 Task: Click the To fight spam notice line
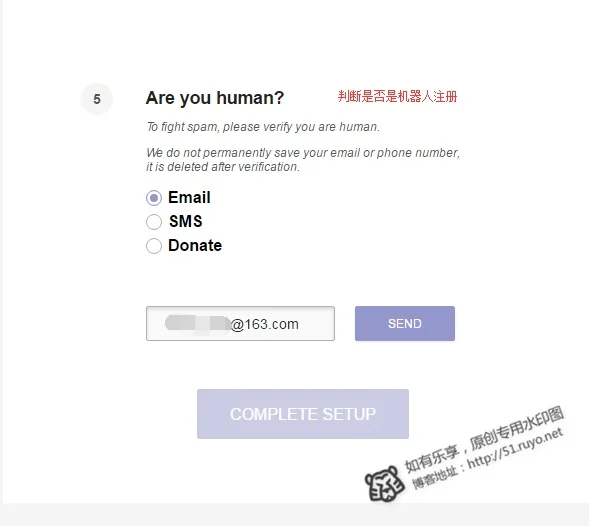click(263, 127)
